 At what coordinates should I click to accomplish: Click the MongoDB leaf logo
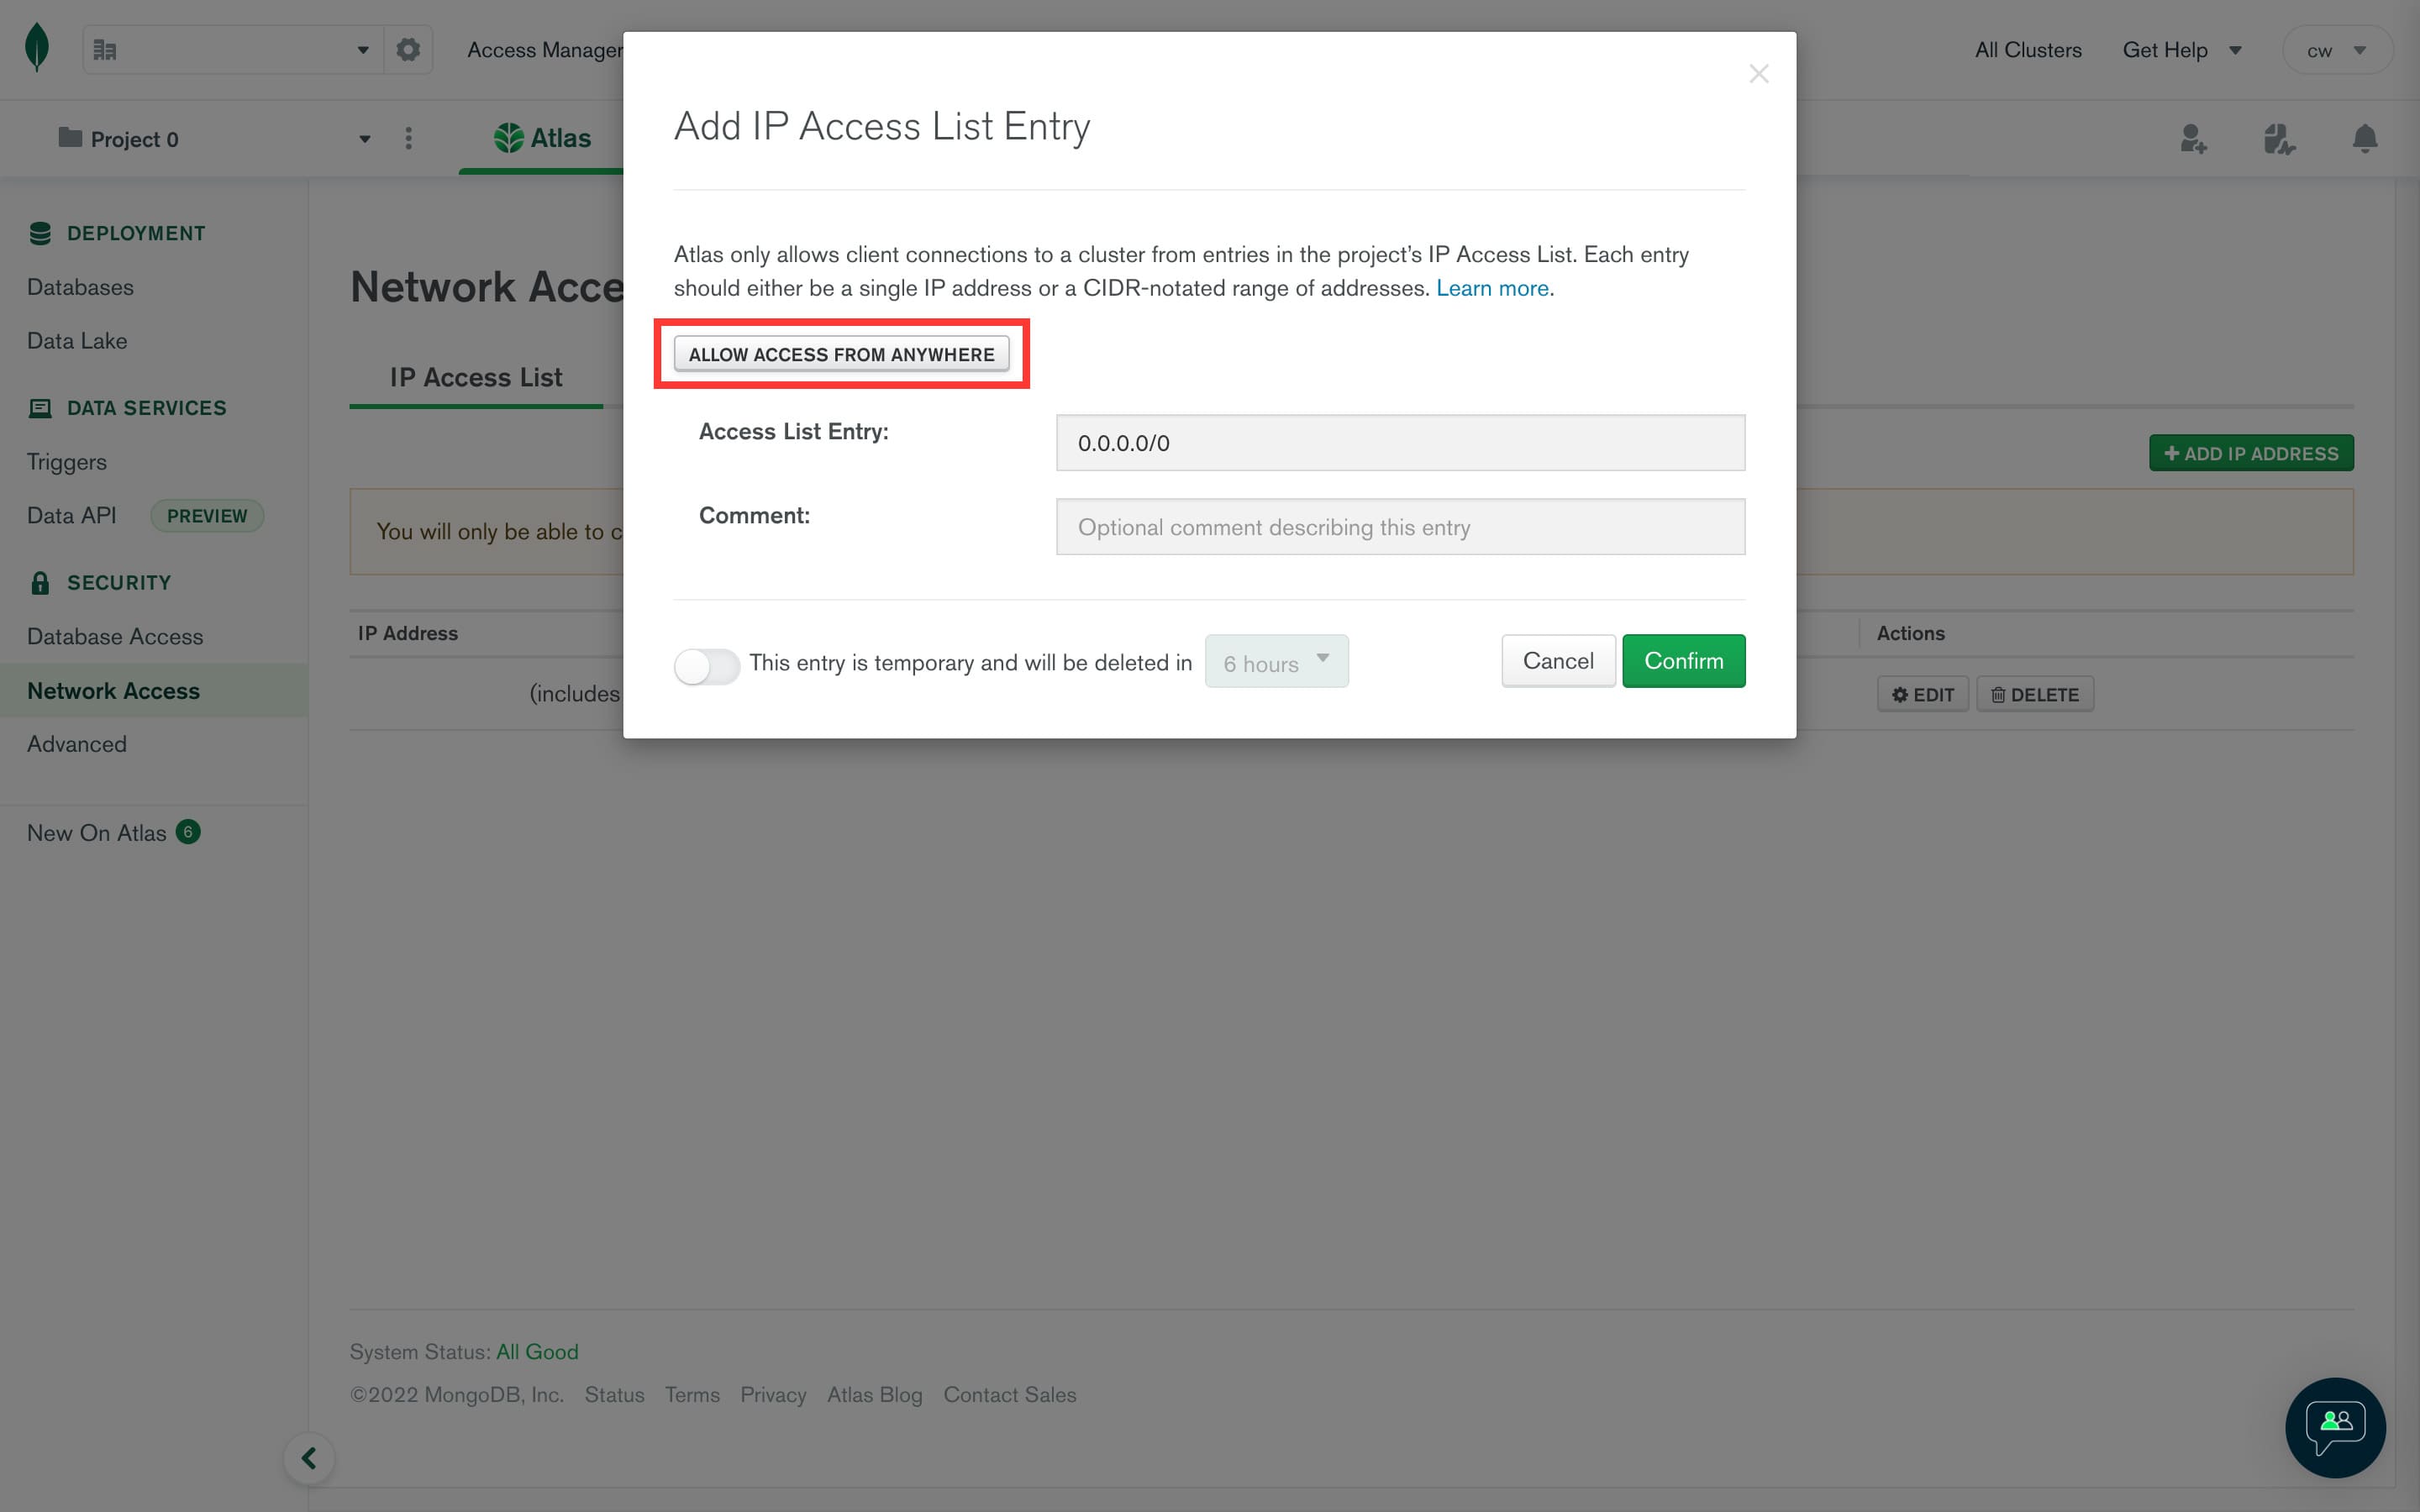(x=37, y=48)
